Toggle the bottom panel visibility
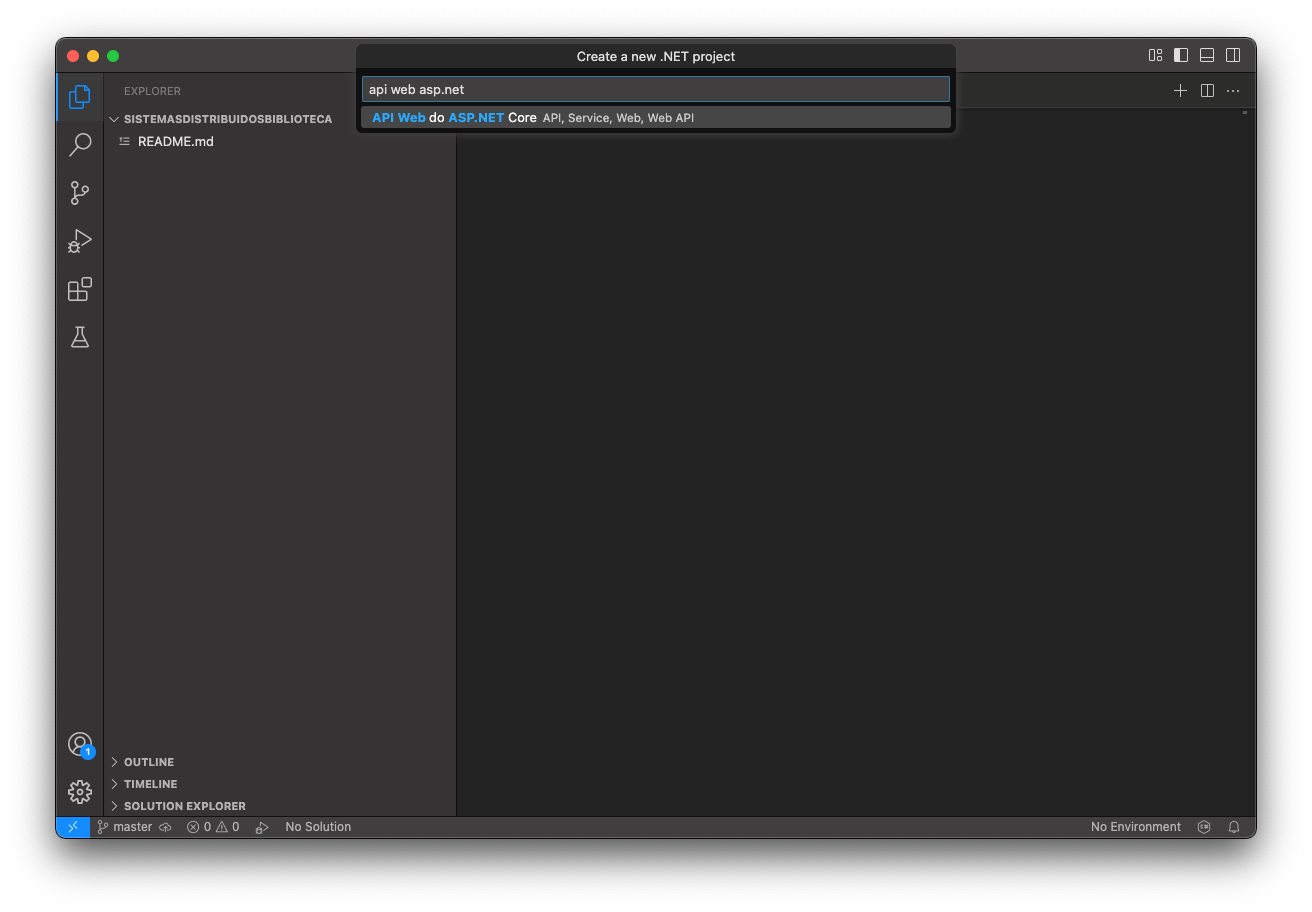 pyautogui.click(x=1207, y=56)
